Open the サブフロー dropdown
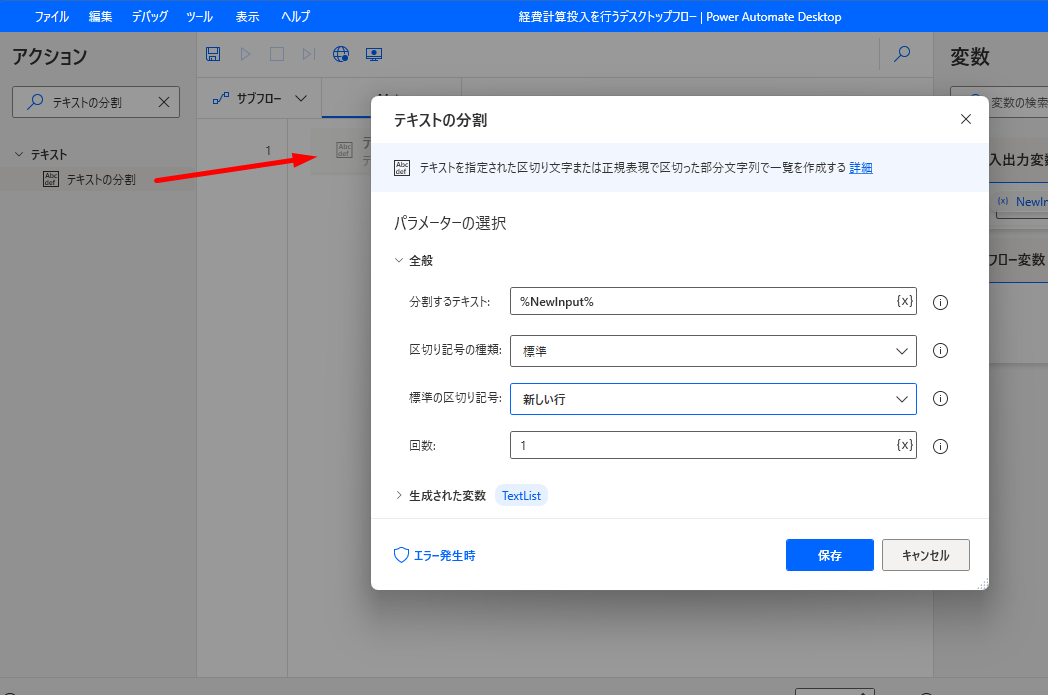1048x695 pixels. (x=259, y=98)
